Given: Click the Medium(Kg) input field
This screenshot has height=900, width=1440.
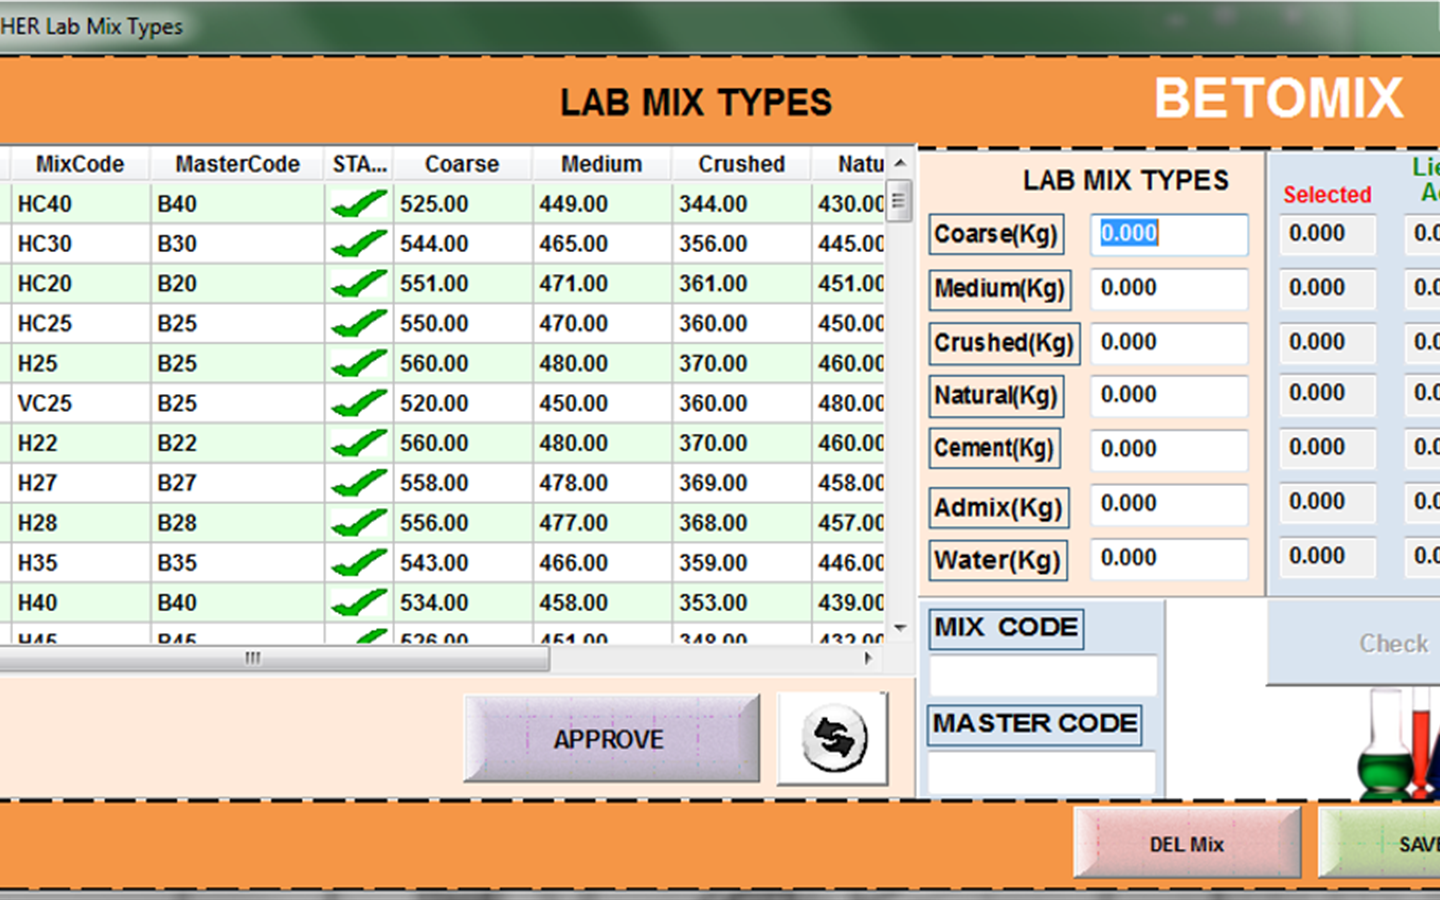Looking at the screenshot, I should click(1168, 288).
